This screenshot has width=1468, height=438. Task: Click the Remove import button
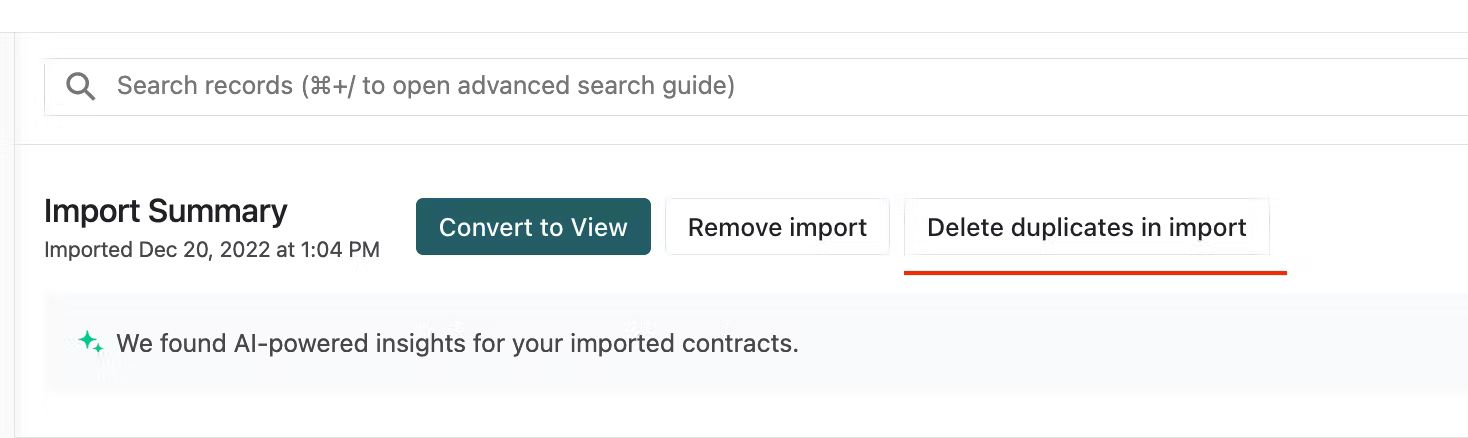pyautogui.click(x=777, y=227)
